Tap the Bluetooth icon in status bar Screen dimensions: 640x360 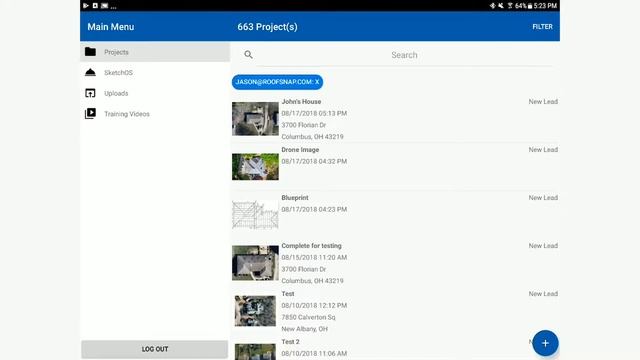click(492, 6)
